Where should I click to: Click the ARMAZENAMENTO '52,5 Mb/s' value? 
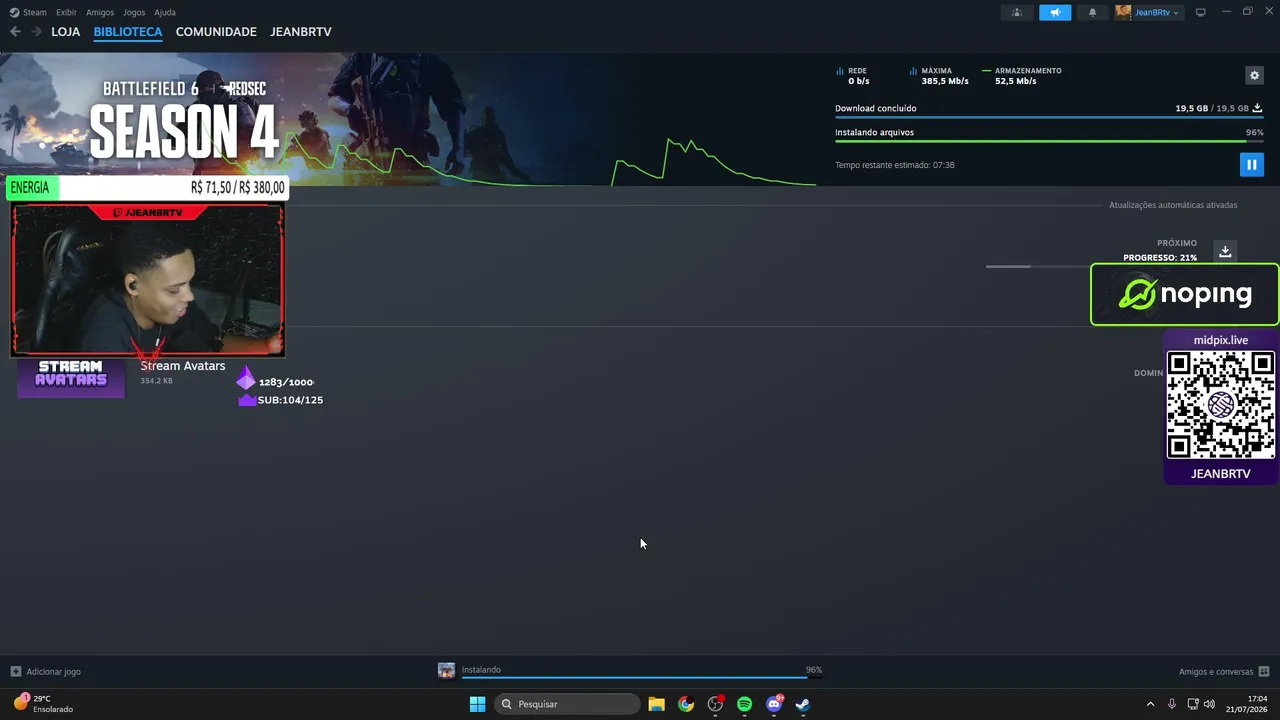(x=1016, y=81)
